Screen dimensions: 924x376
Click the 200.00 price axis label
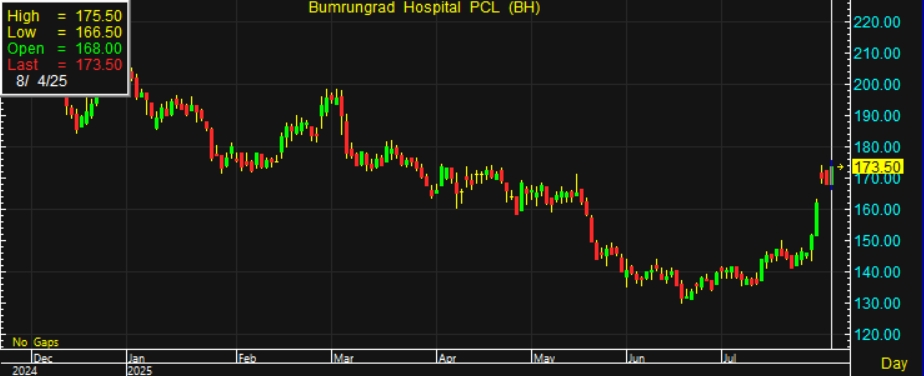[877, 84]
